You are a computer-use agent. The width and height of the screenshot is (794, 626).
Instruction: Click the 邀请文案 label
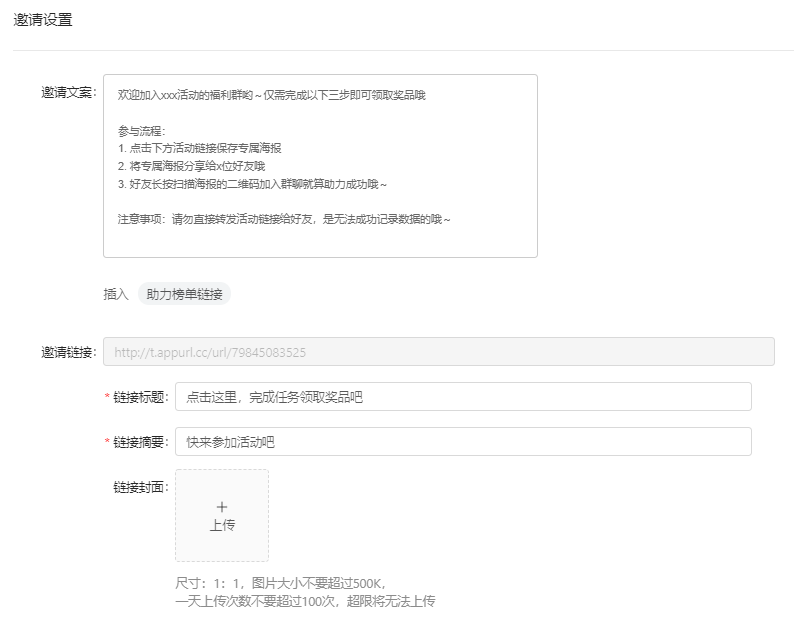pos(69,92)
